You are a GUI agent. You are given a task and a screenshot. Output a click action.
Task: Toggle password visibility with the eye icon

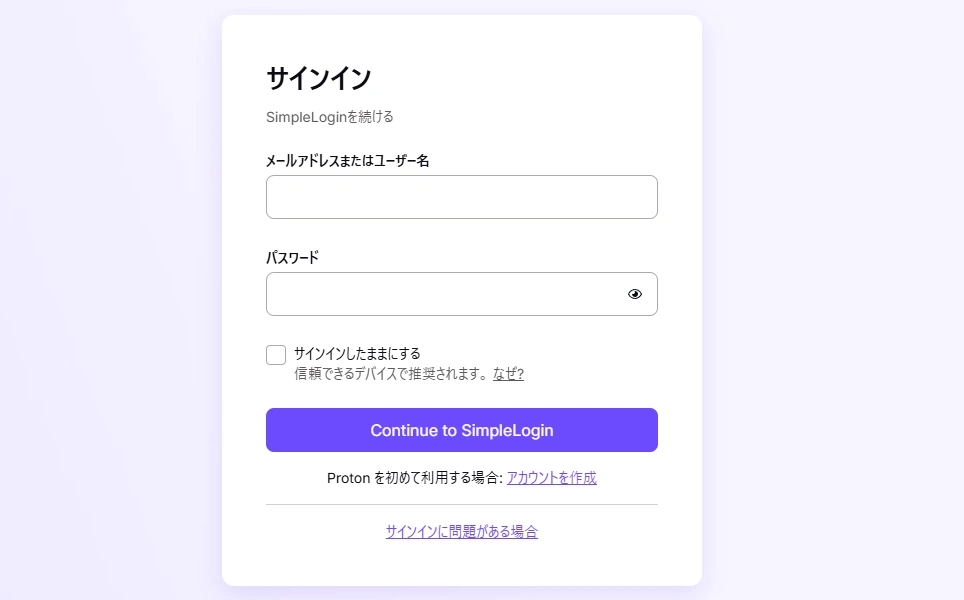click(636, 293)
